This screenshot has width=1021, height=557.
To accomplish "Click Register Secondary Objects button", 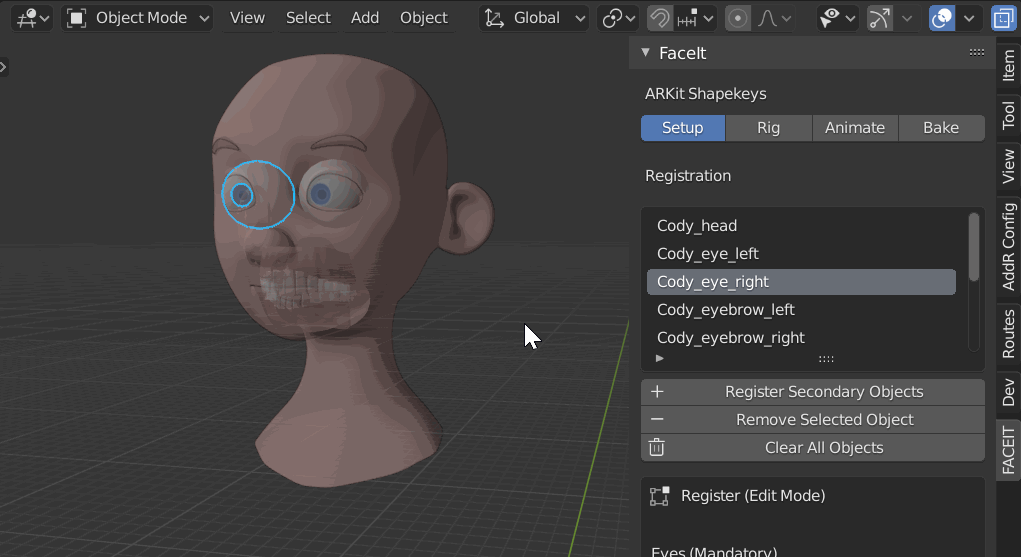I will click(x=813, y=392).
